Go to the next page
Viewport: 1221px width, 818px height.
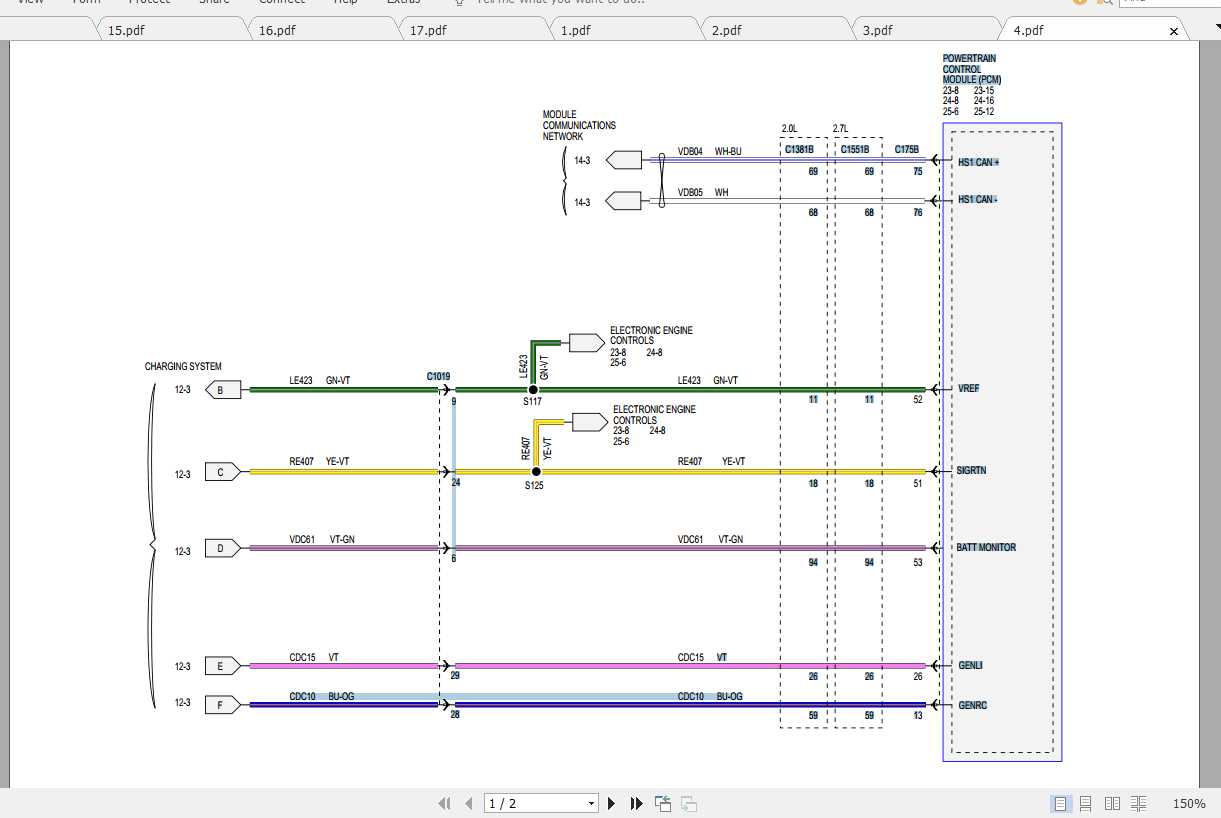(612, 803)
